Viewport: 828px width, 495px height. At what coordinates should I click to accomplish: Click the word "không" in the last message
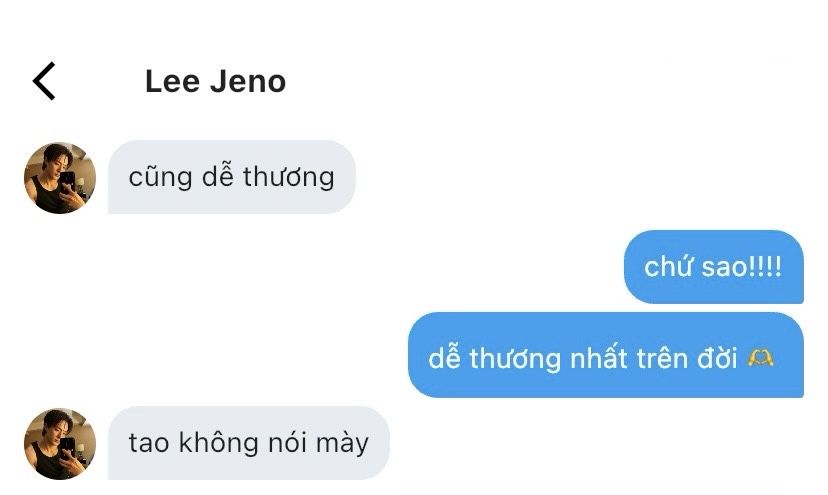(218, 442)
